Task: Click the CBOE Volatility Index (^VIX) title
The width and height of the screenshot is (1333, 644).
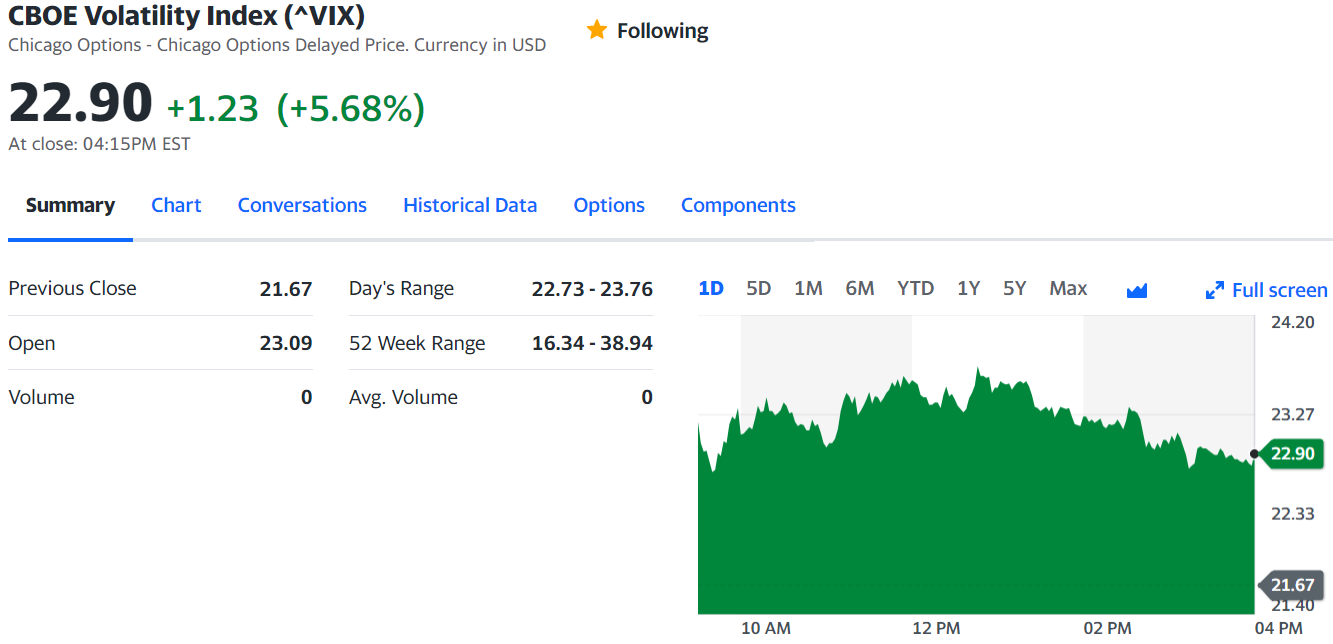Action: (x=186, y=15)
